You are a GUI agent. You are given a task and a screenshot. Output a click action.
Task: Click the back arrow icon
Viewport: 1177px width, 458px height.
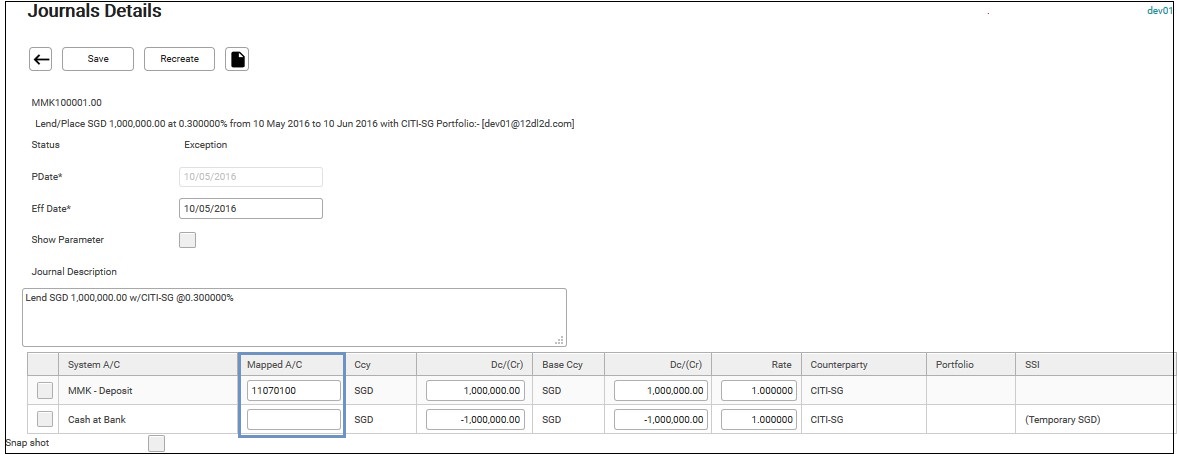click(x=41, y=59)
